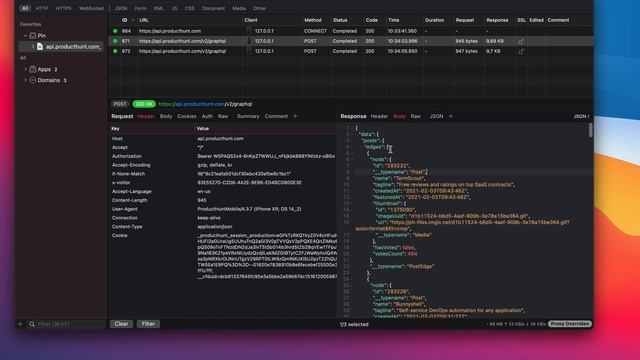Viewport: 640px width, 360px height.
Task: Select pinned api.producthunt.com in sidebar
Action: tap(60, 47)
